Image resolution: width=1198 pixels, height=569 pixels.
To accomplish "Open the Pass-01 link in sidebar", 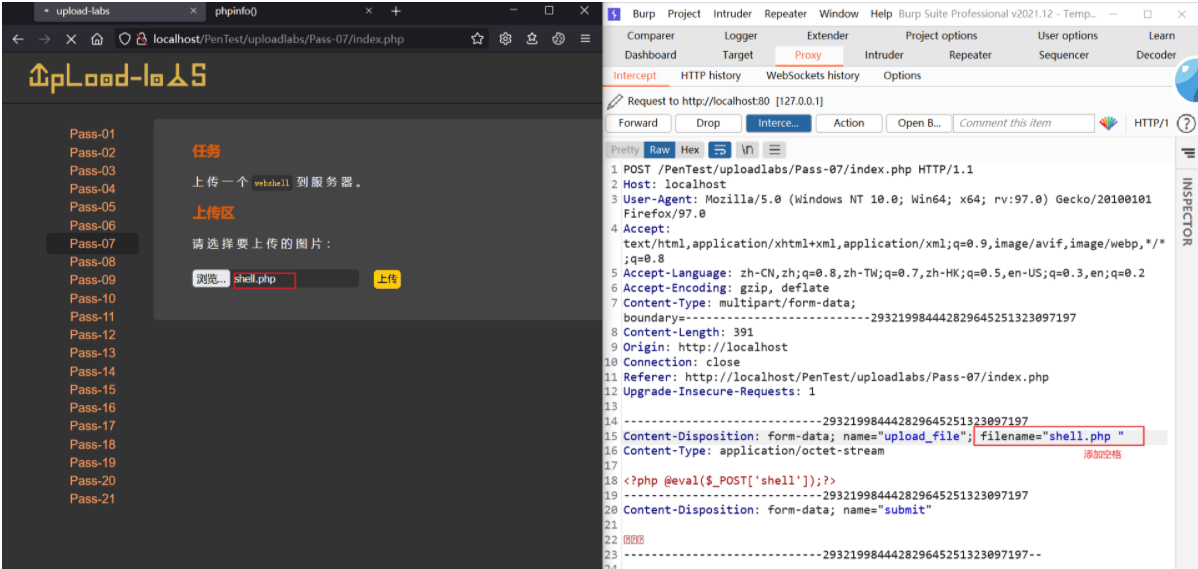I will tap(92, 134).
